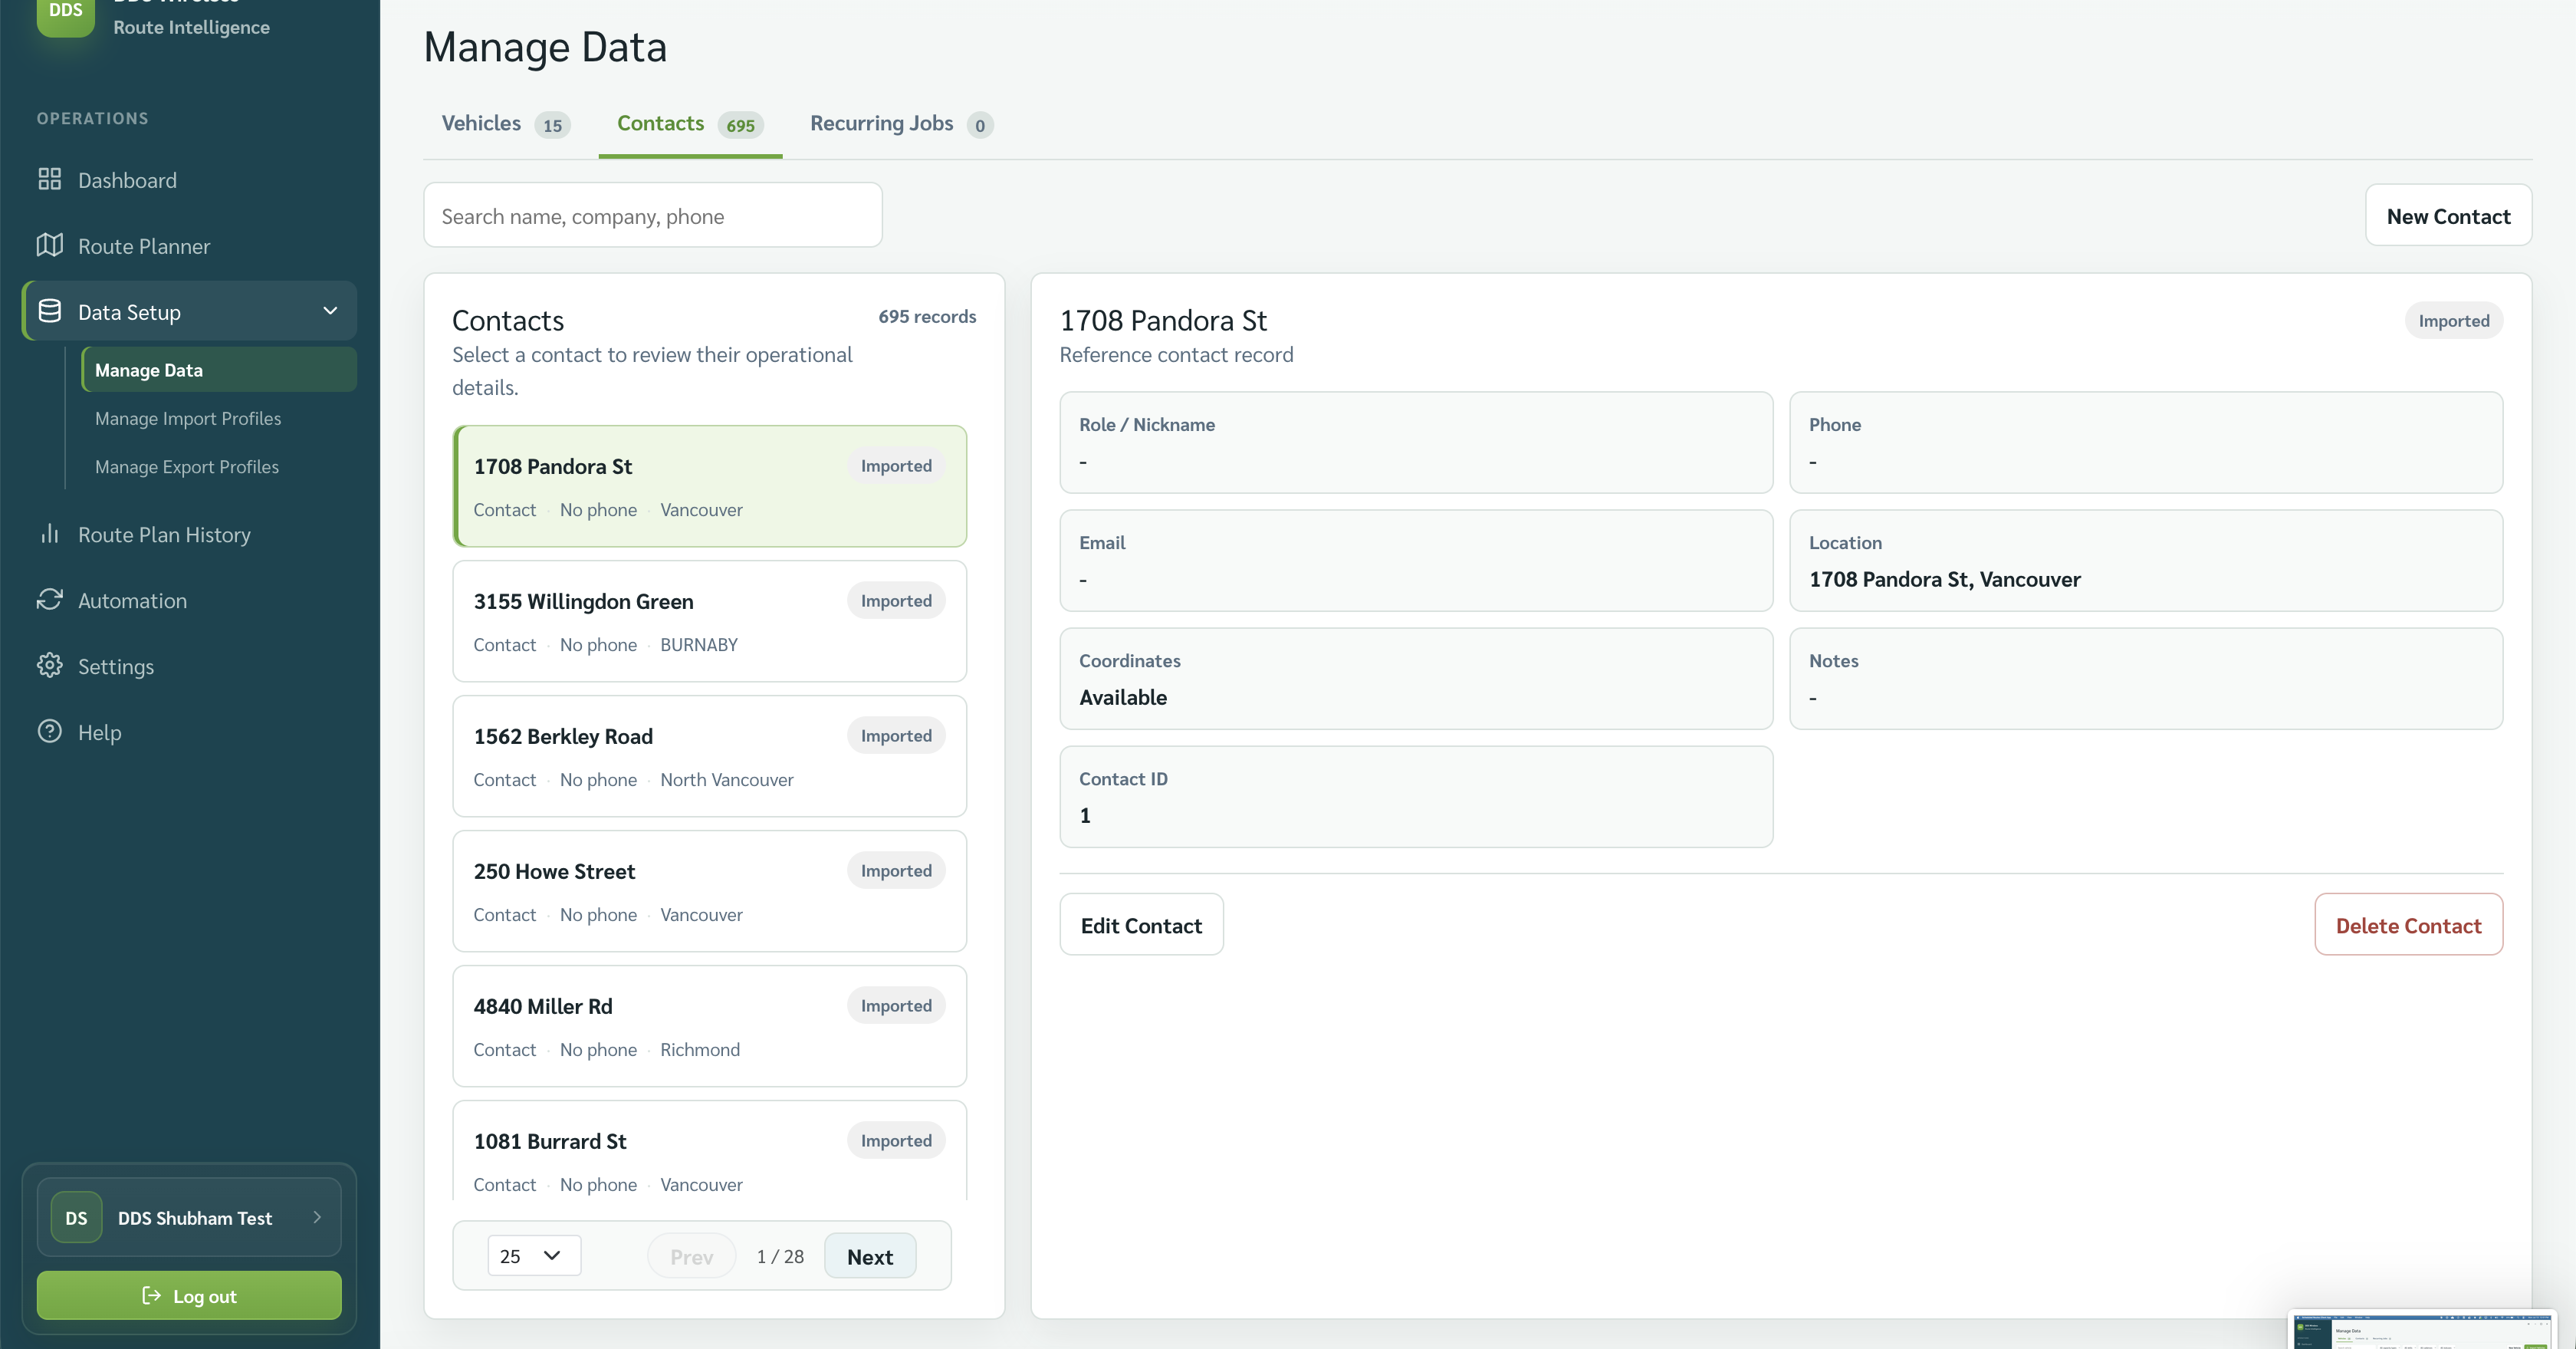This screenshot has height=1349, width=2576.
Task: Click the Recurring Jobs count badge 0
Action: [980, 125]
